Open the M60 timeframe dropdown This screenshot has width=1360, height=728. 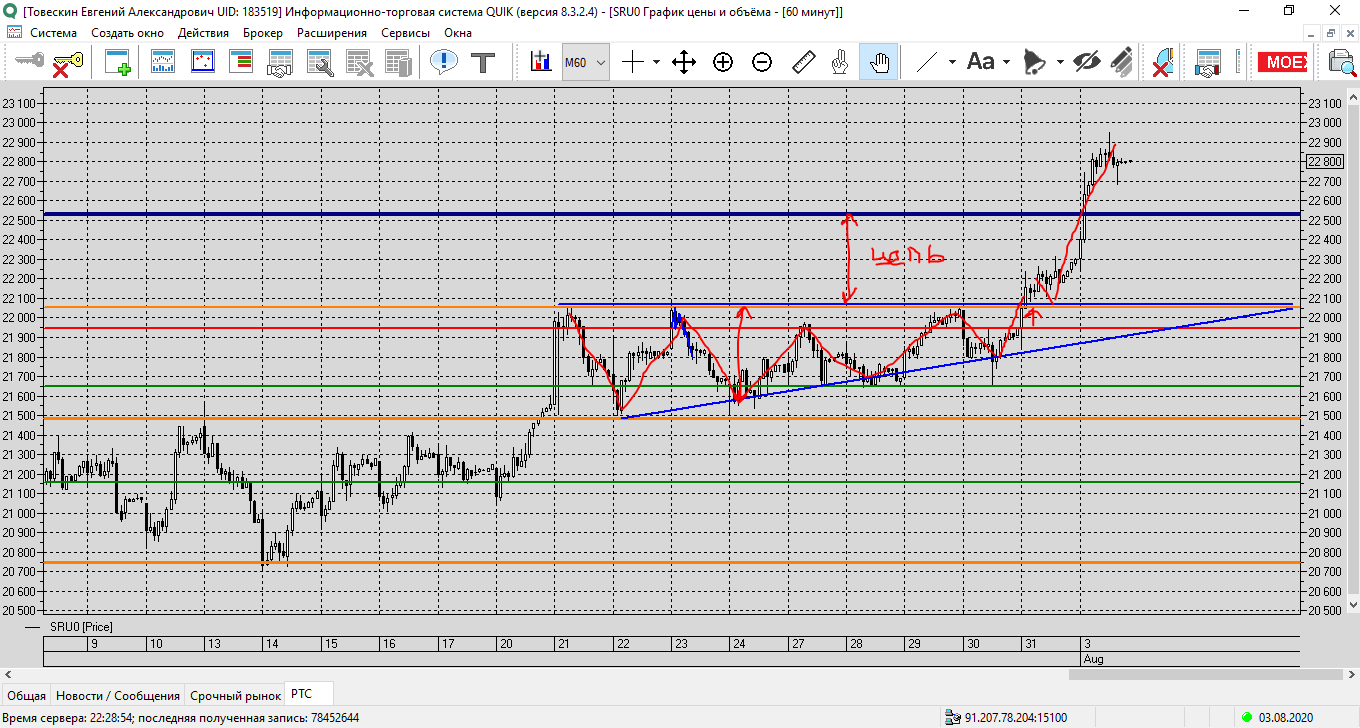click(x=585, y=62)
